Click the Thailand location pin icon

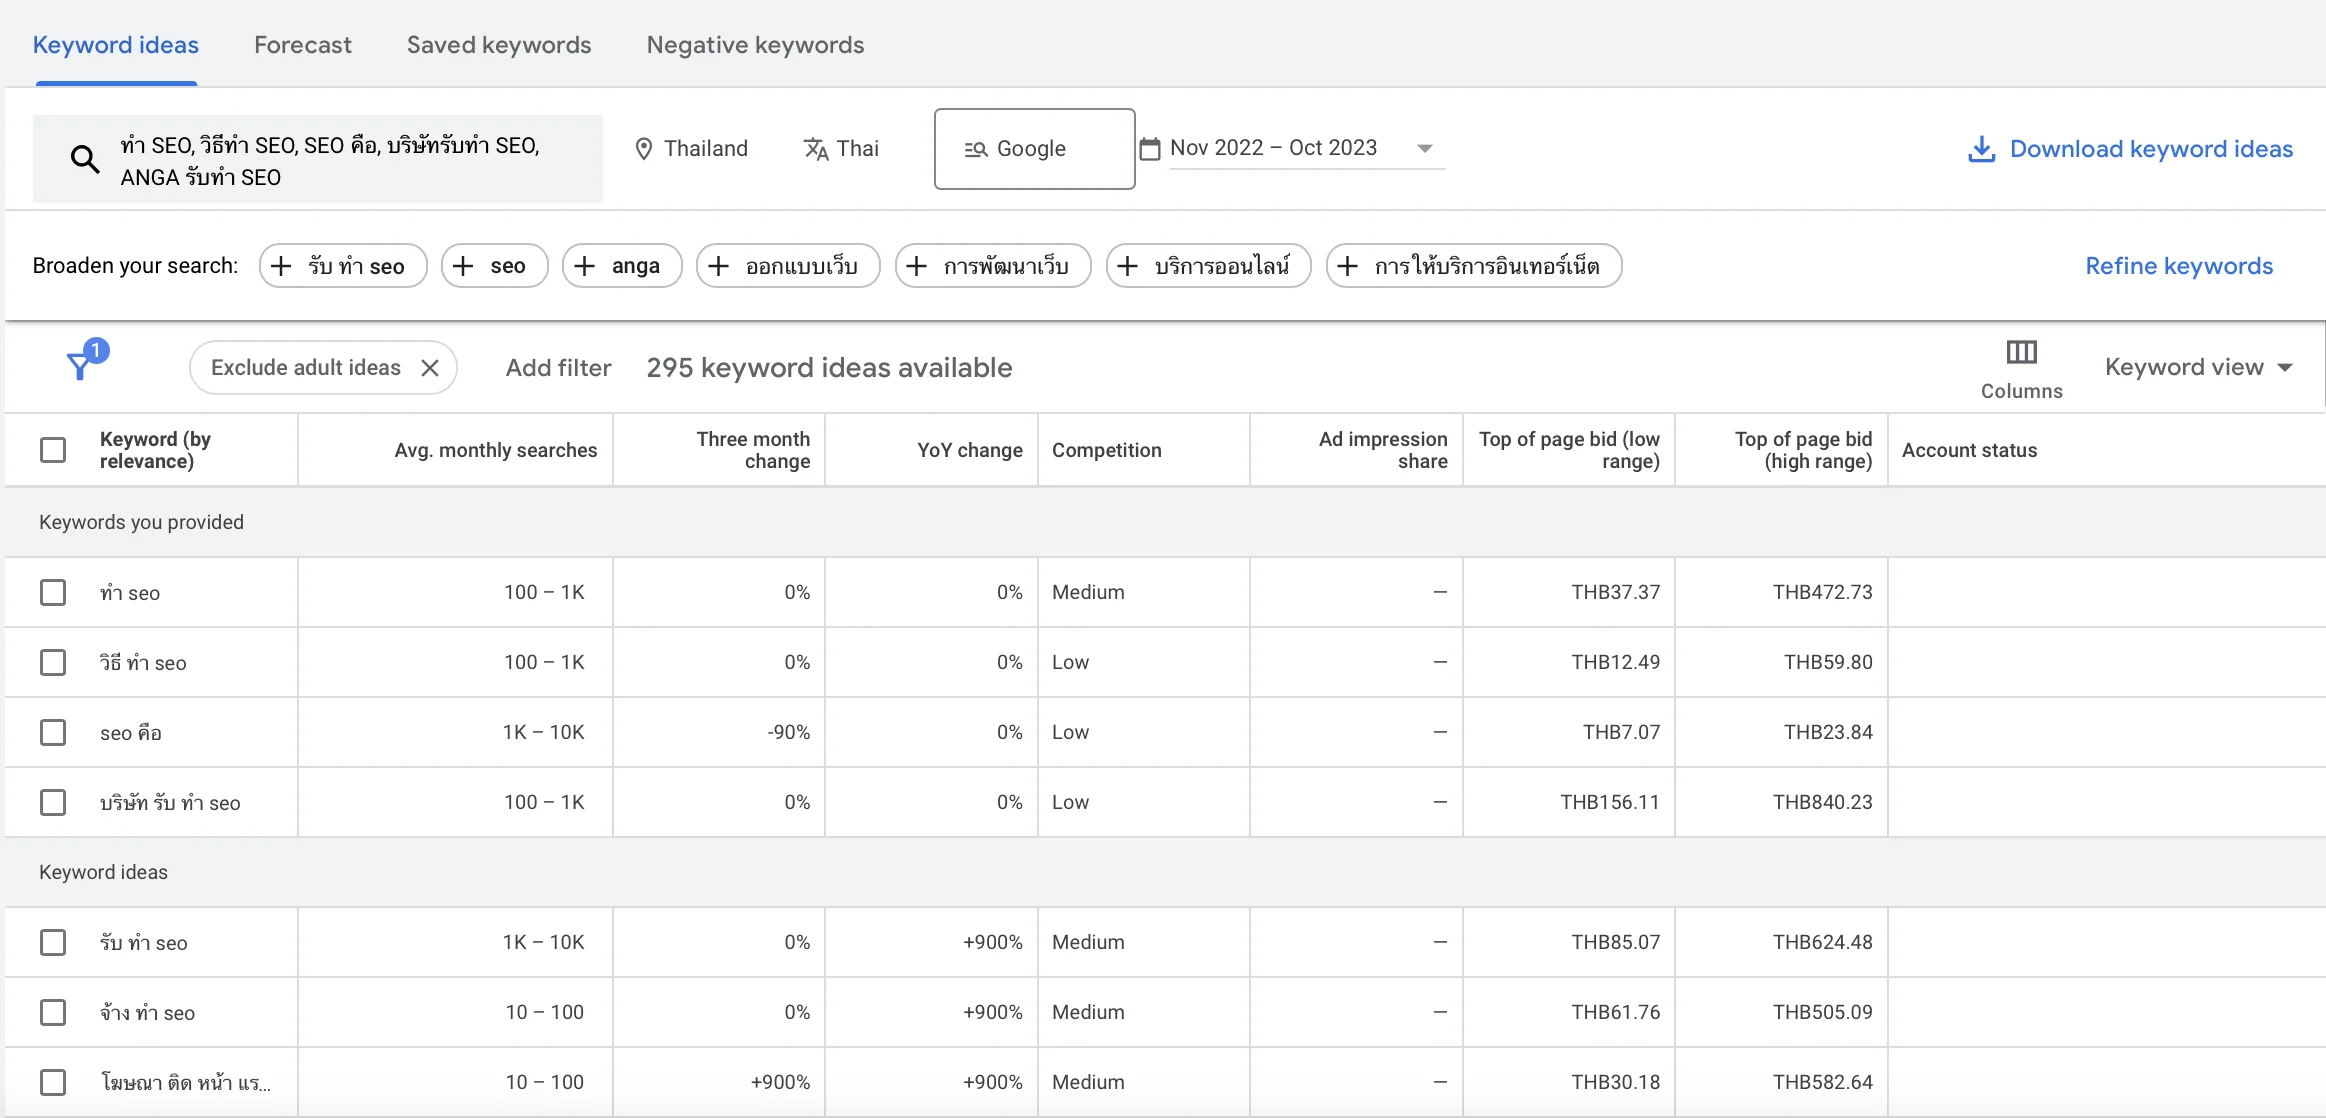(x=644, y=149)
